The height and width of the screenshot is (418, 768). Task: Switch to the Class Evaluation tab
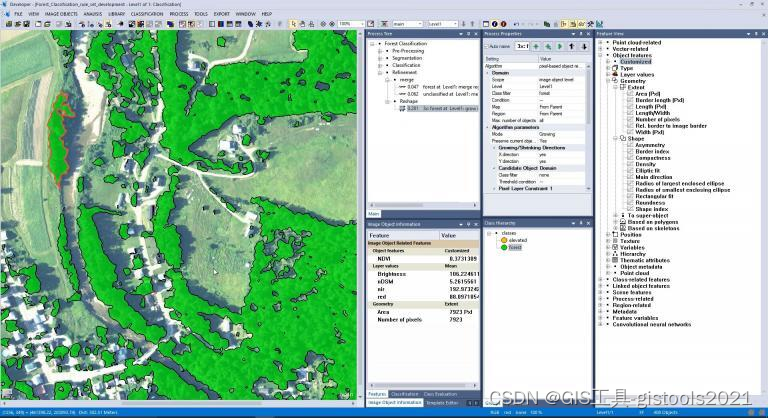tap(440, 394)
